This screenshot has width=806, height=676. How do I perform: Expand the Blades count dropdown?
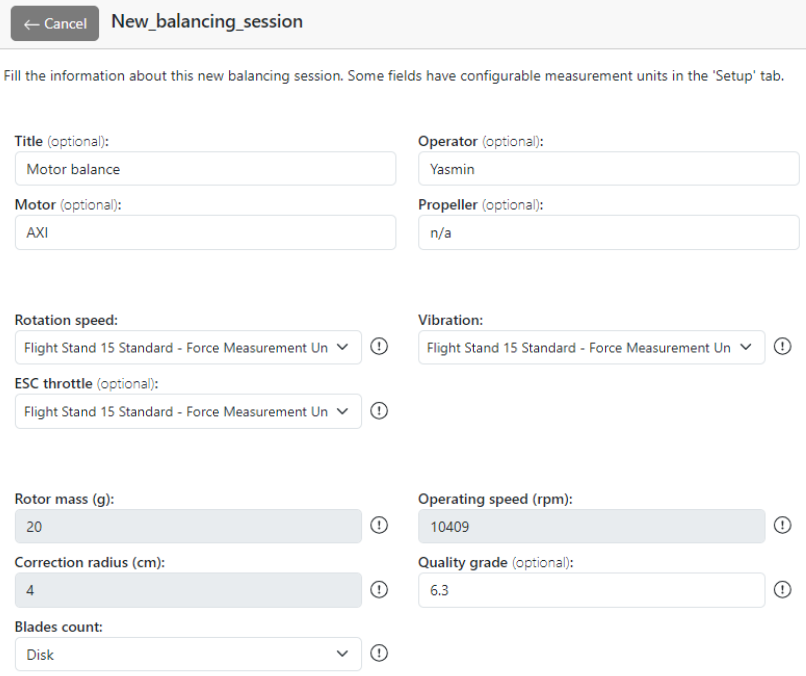click(188, 654)
